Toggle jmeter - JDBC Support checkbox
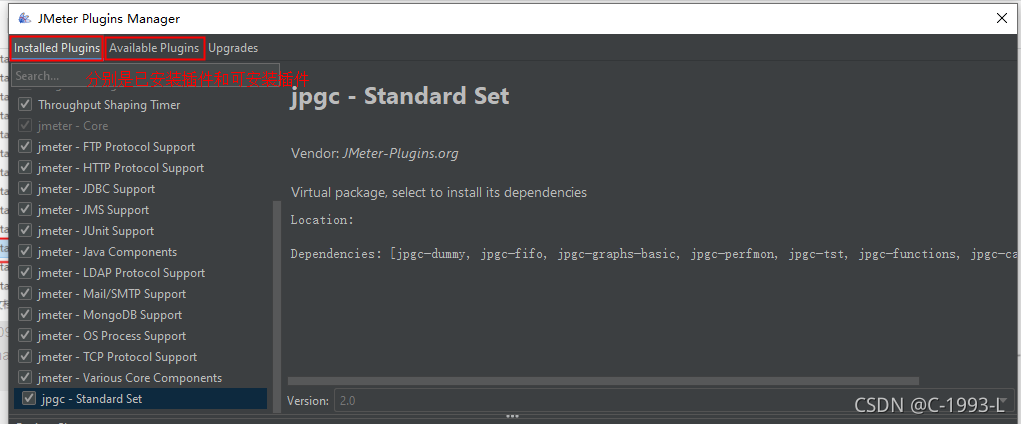The image size is (1021, 424). click(x=25, y=188)
